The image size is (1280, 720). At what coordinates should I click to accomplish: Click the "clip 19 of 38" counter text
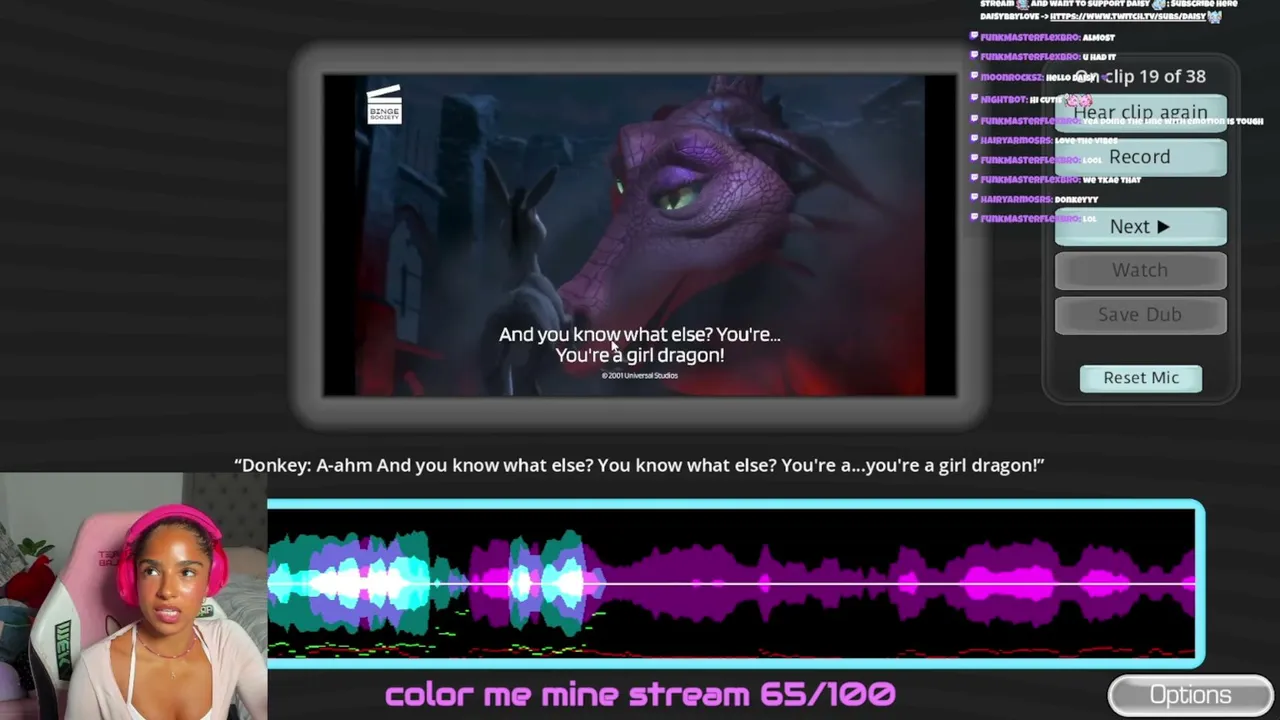click(x=1155, y=76)
